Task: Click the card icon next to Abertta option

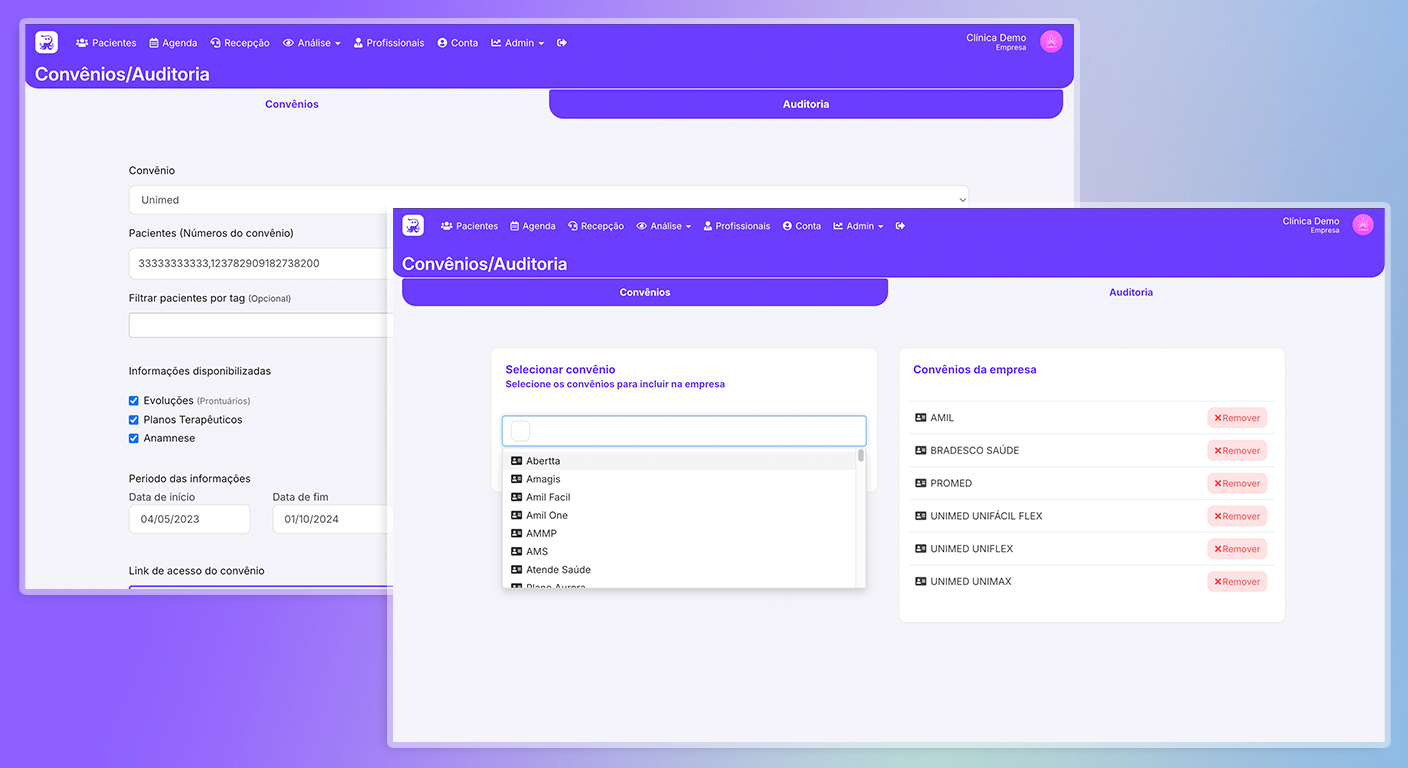Action: [516, 461]
